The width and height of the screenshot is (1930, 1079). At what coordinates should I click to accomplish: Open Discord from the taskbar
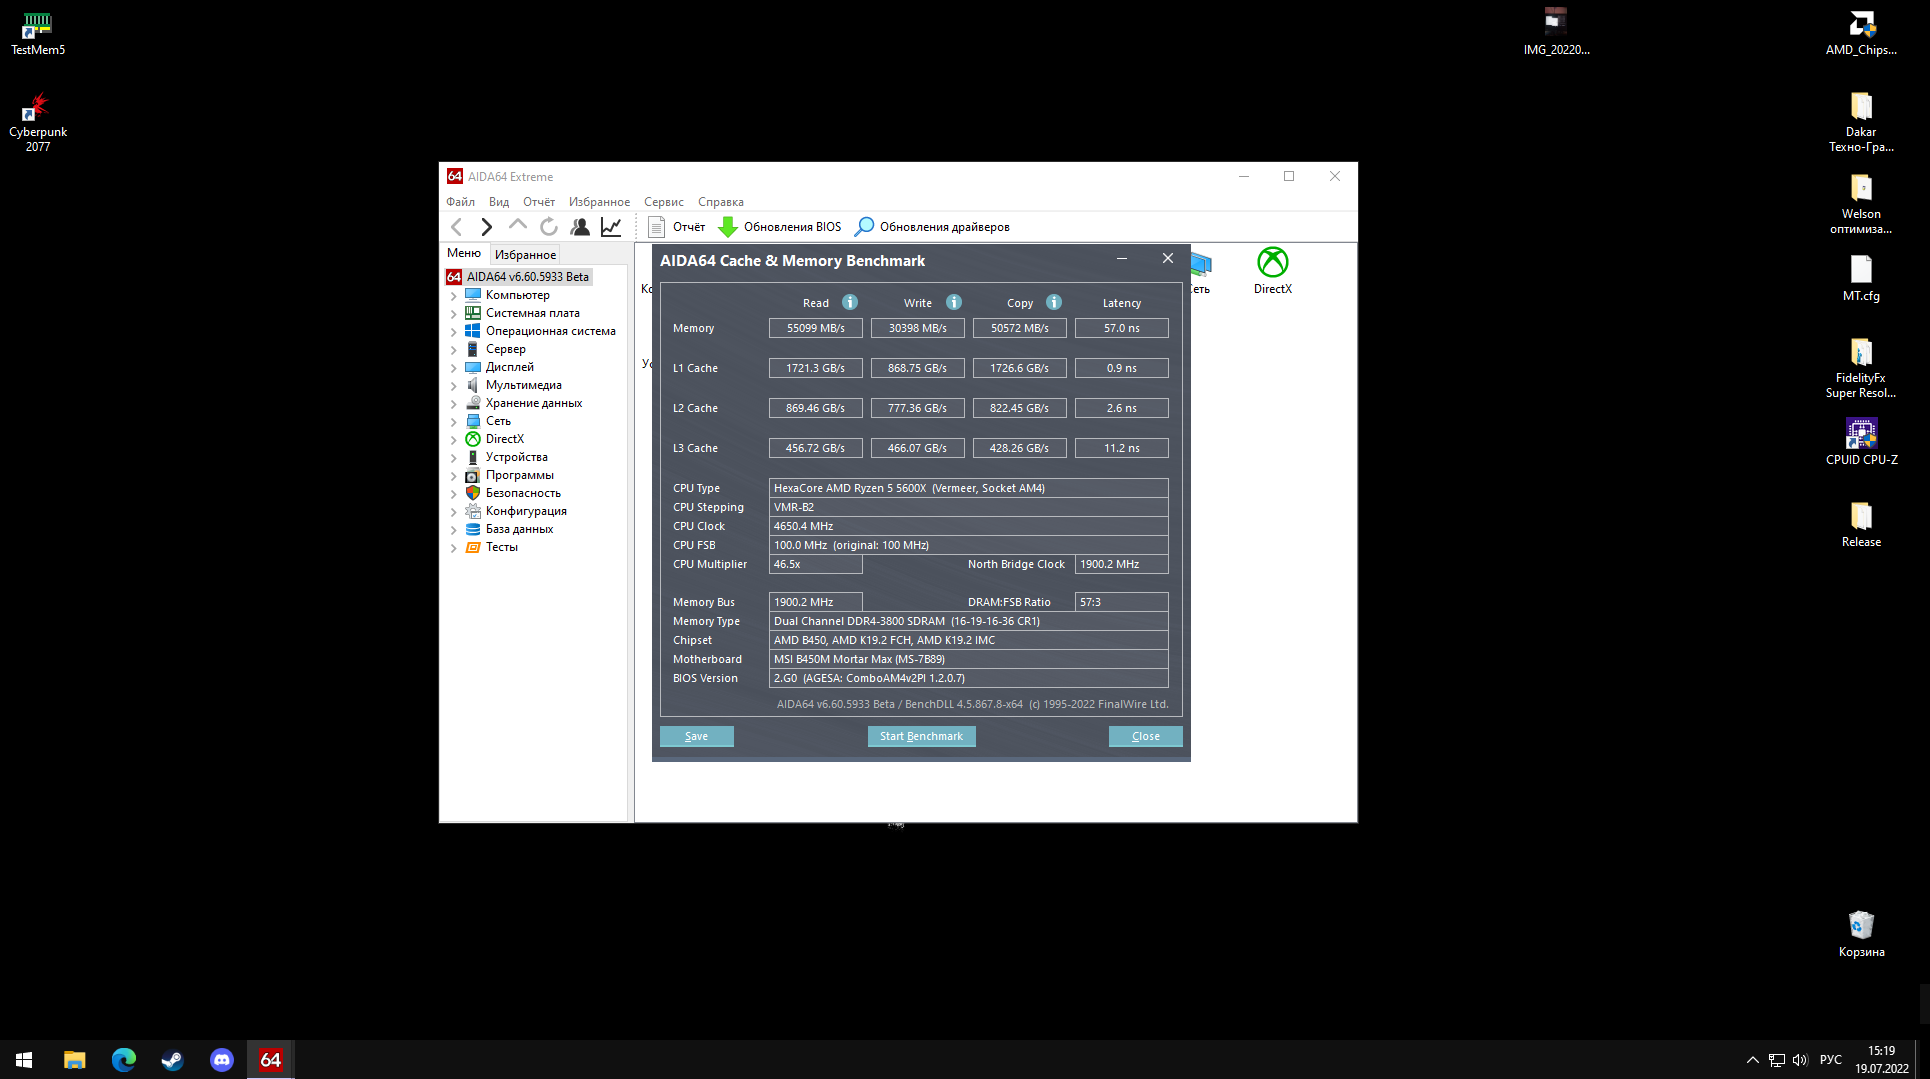click(222, 1060)
